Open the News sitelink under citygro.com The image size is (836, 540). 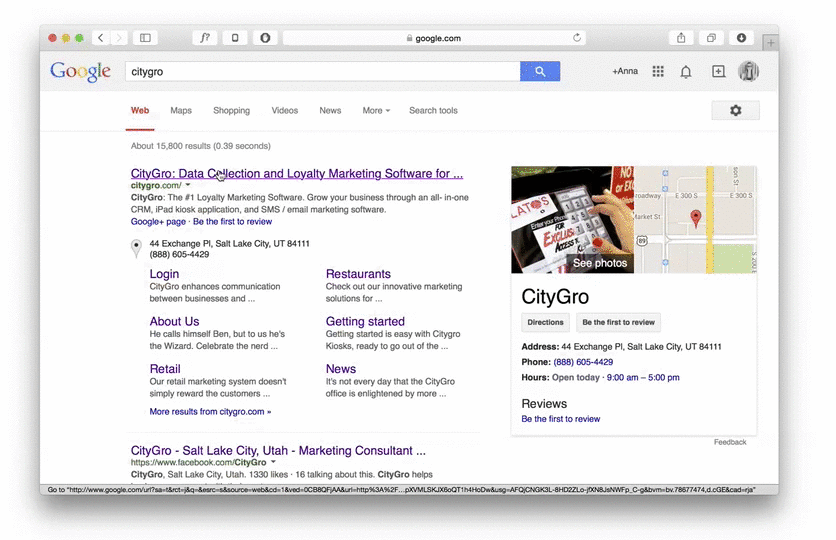click(x=341, y=369)
